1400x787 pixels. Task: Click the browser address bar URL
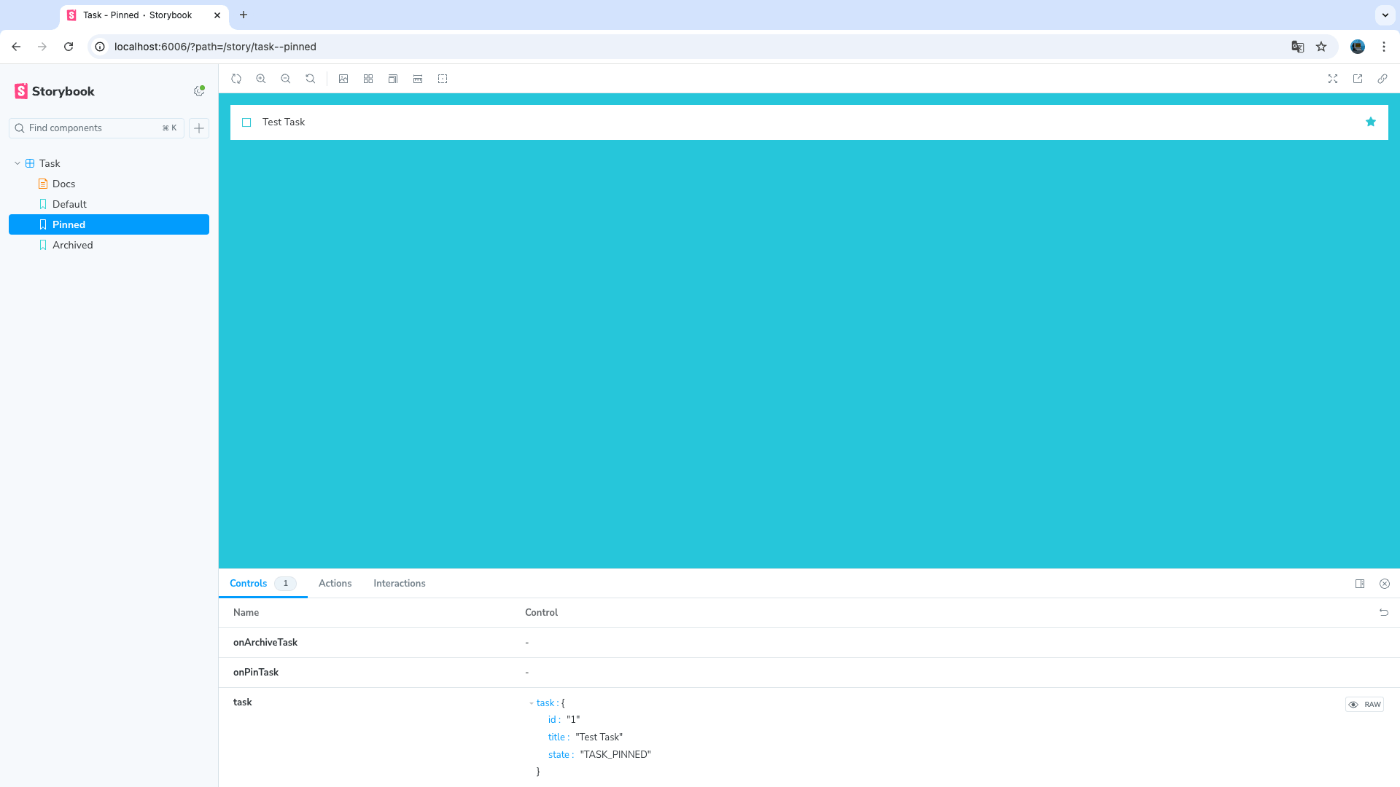[x=215, y=47]
